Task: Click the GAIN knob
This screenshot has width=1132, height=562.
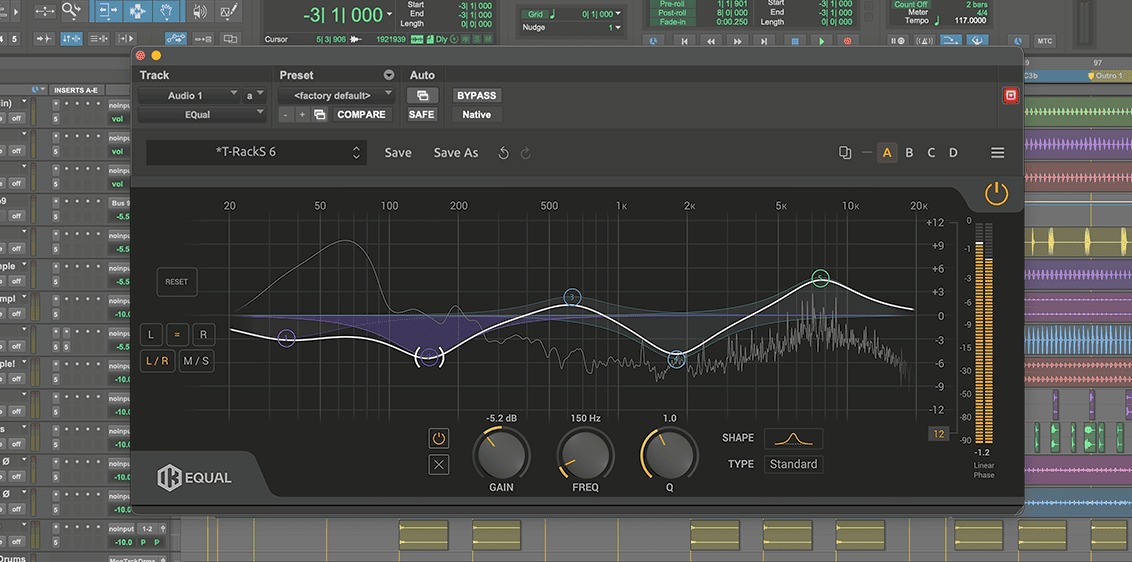Action: click(x=501, y=453)
